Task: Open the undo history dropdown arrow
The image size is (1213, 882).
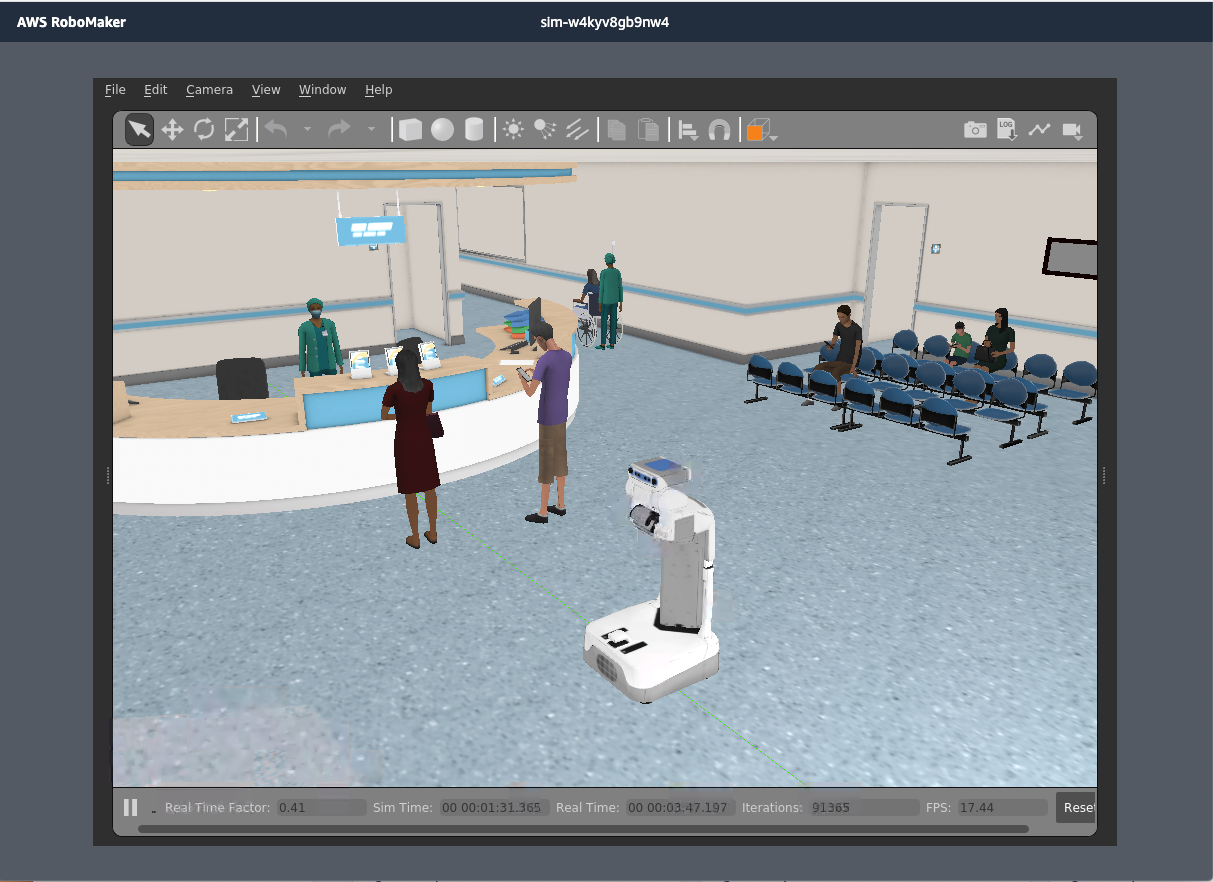Action: point(307,129)
